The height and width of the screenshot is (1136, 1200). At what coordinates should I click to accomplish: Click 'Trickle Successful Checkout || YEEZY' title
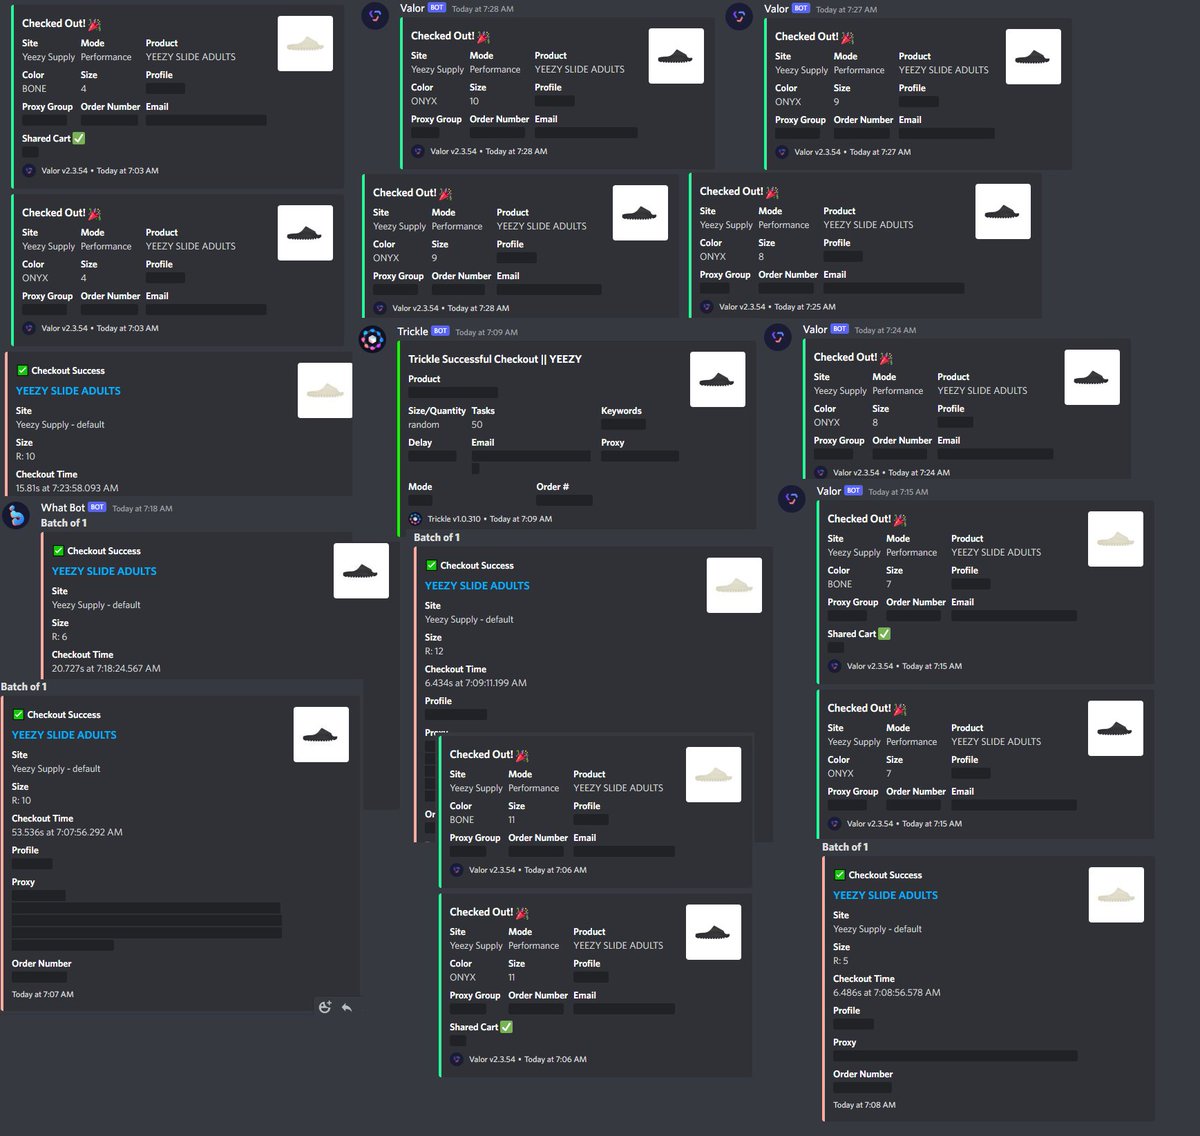(495, 359)
